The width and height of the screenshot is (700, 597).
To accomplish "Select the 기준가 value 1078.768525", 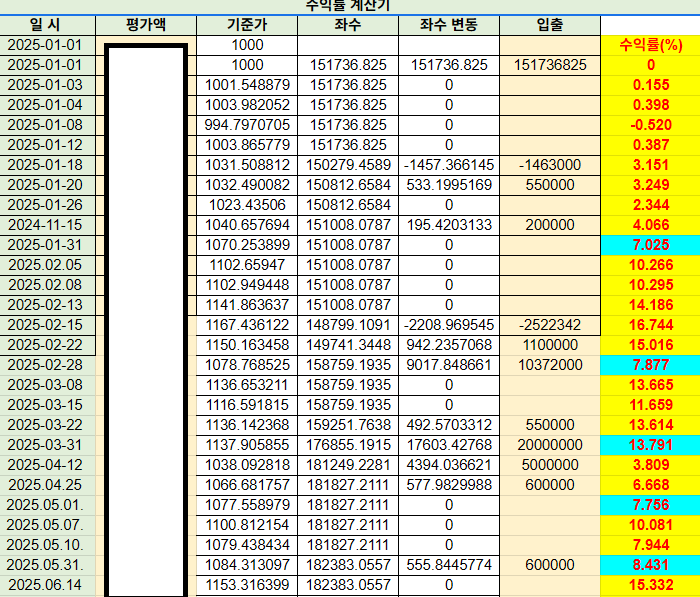I will pyautogui.click(x=247, y=365).
